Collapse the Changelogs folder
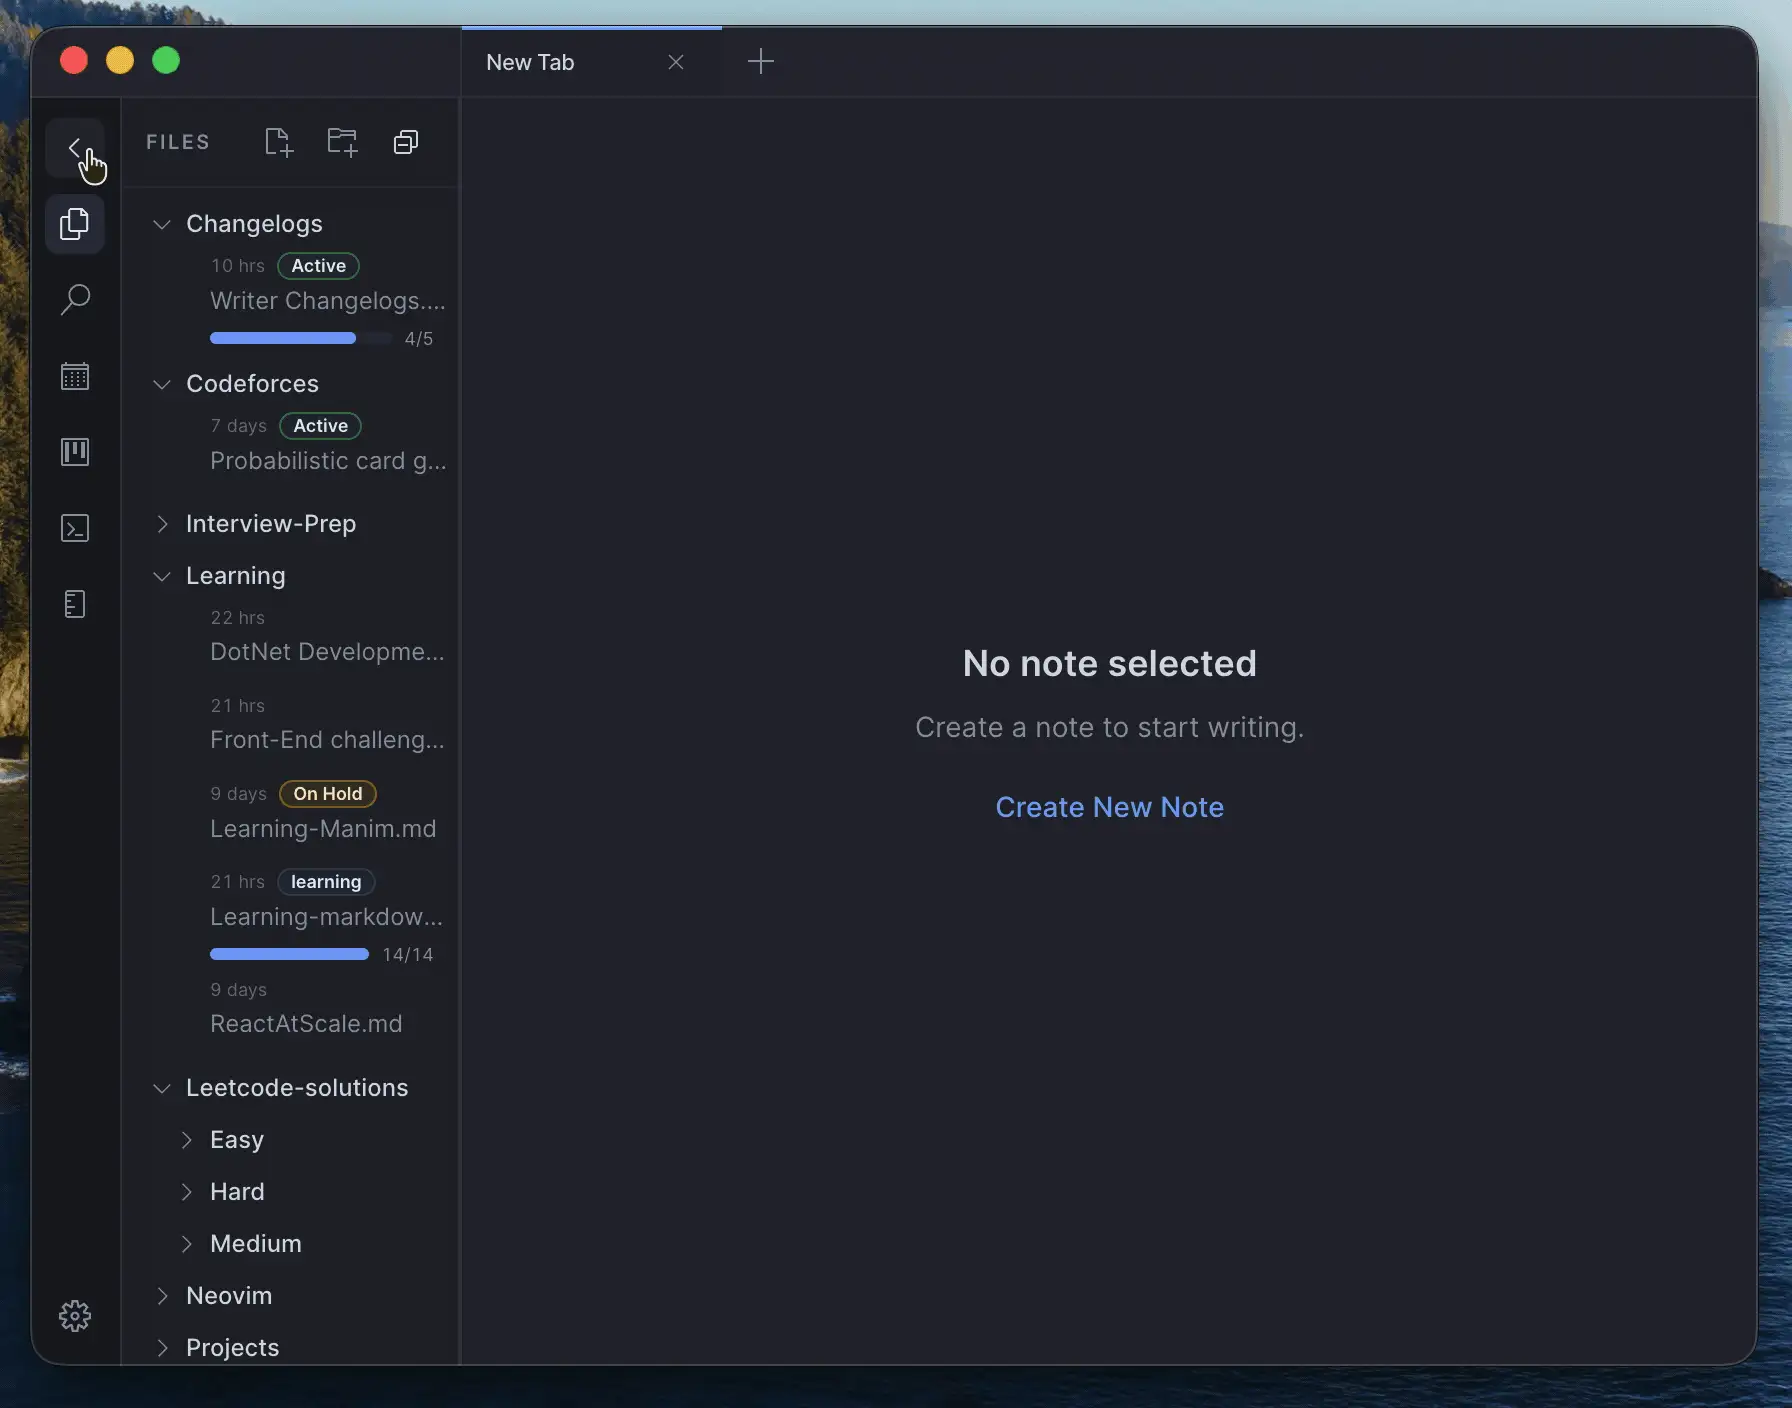1792x1408 pixels. [x=161, y=224]
